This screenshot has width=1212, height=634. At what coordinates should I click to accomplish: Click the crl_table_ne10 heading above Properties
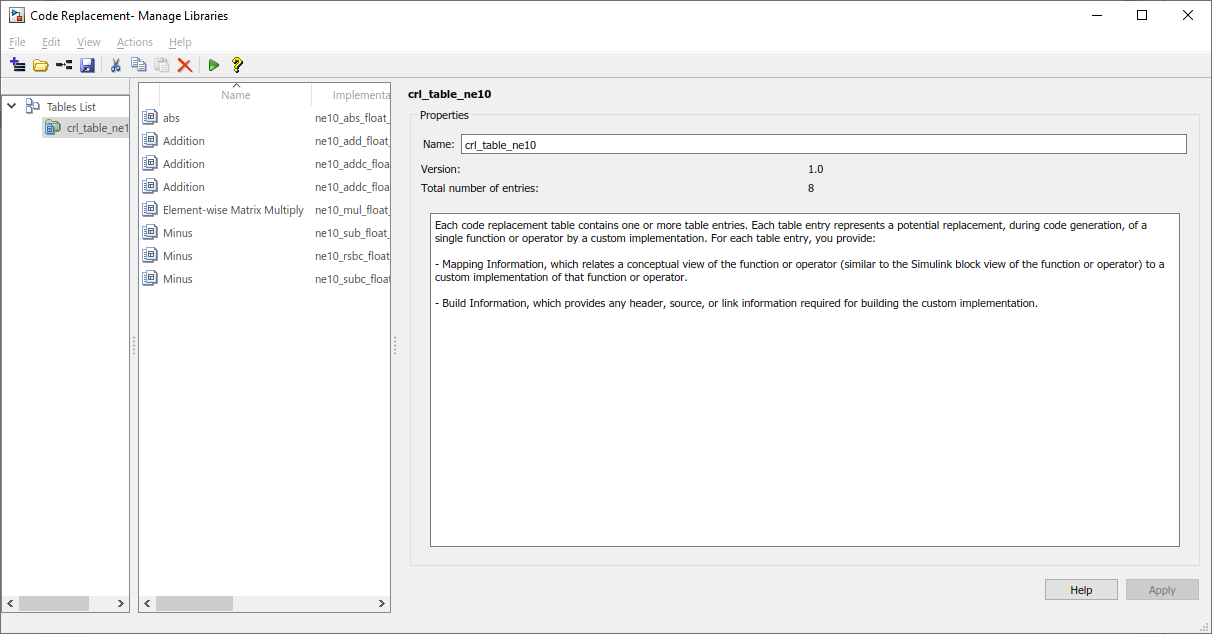449,94
